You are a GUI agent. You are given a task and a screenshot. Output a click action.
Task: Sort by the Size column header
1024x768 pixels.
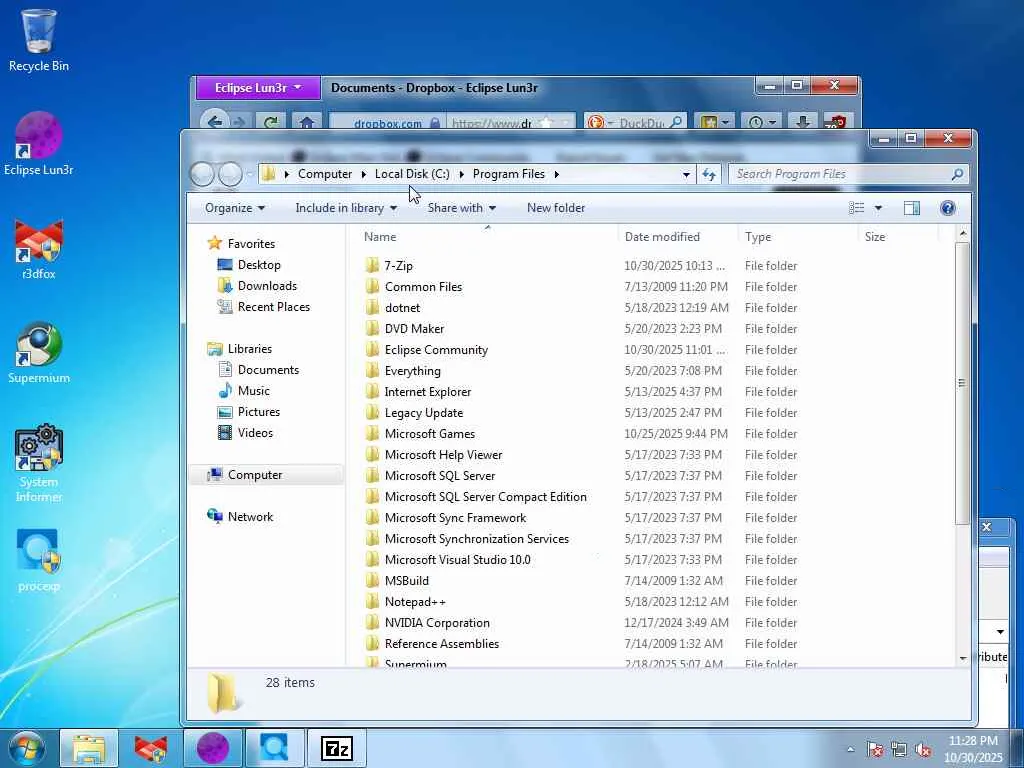898,236
